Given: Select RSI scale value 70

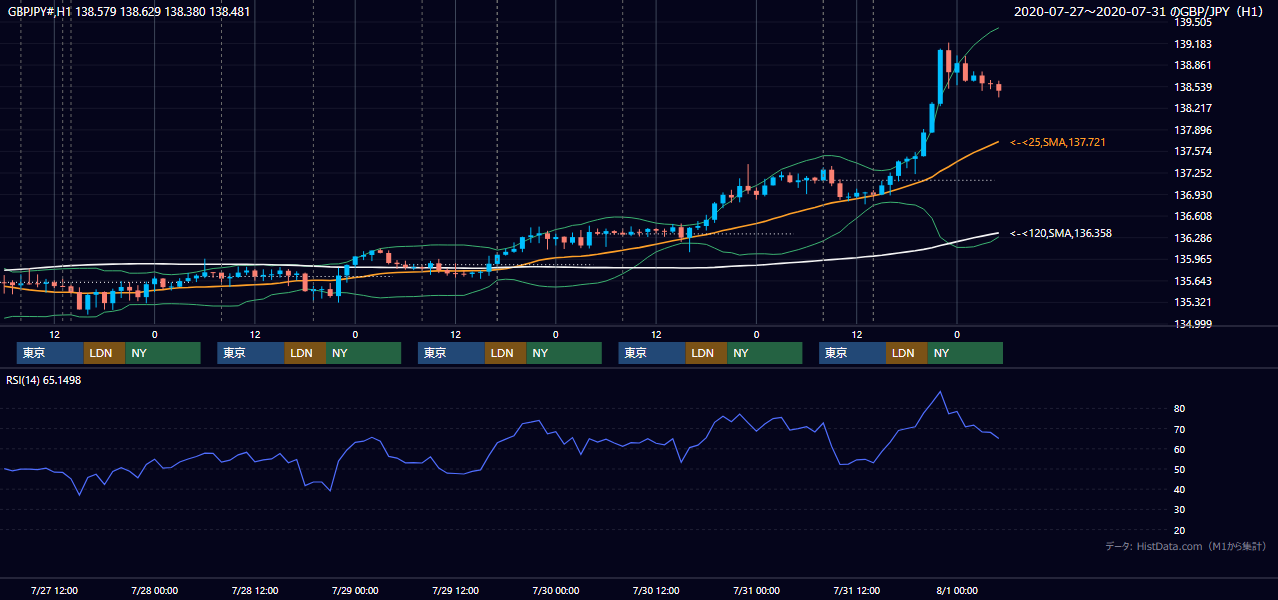Looking at the screenshot, I should pyautogui.click(x=1180, y=429).
